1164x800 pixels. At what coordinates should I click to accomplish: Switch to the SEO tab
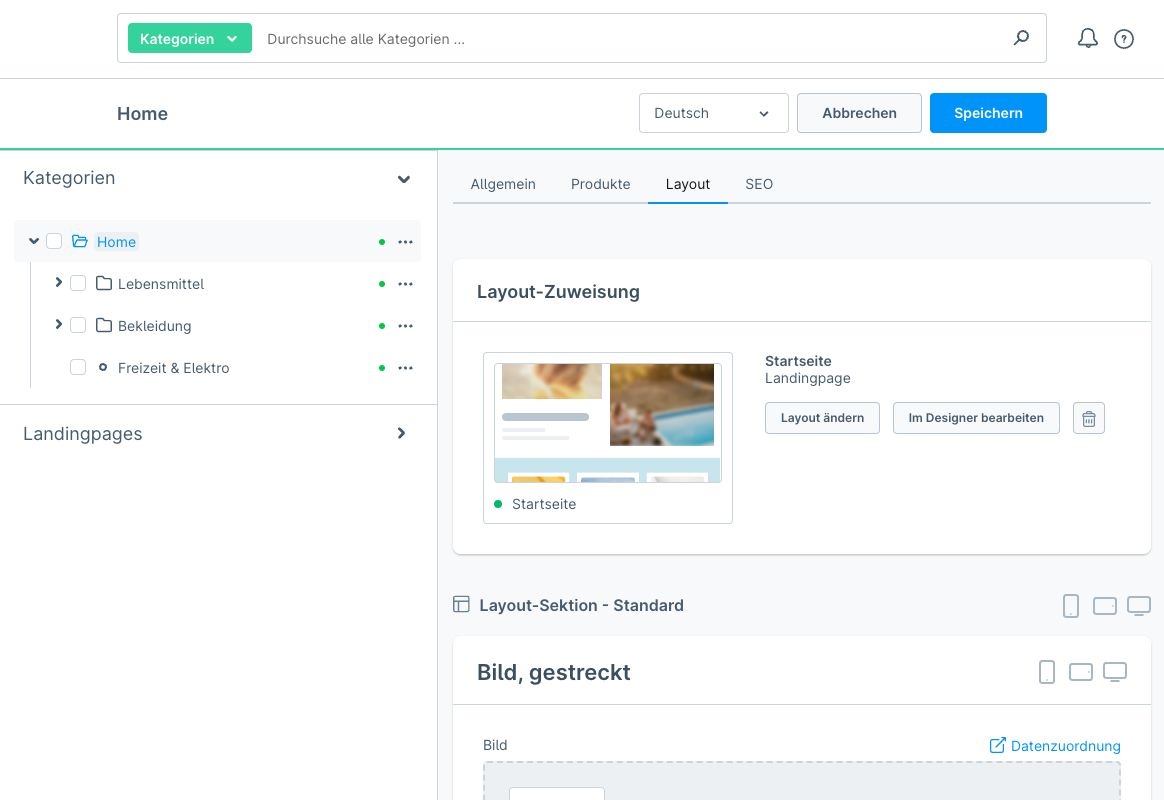759,184
